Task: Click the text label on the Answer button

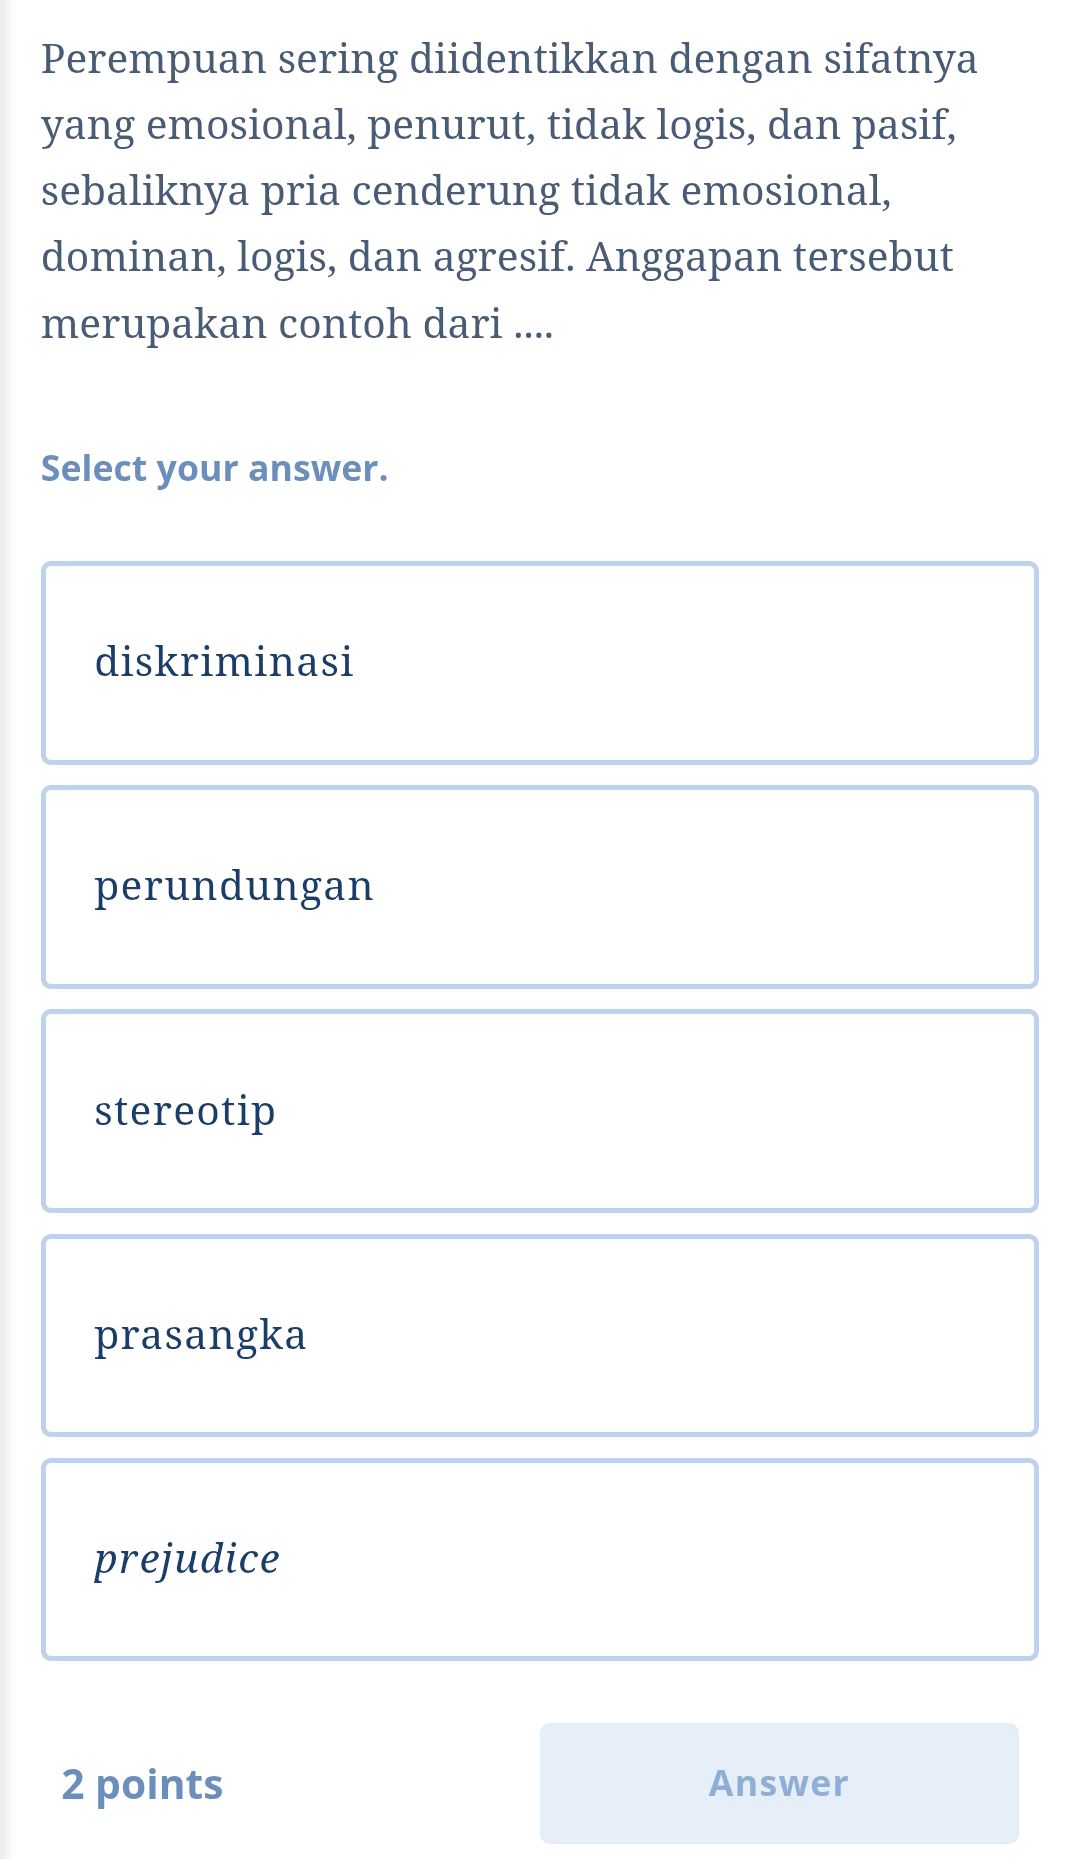Action: [778, 1783]
